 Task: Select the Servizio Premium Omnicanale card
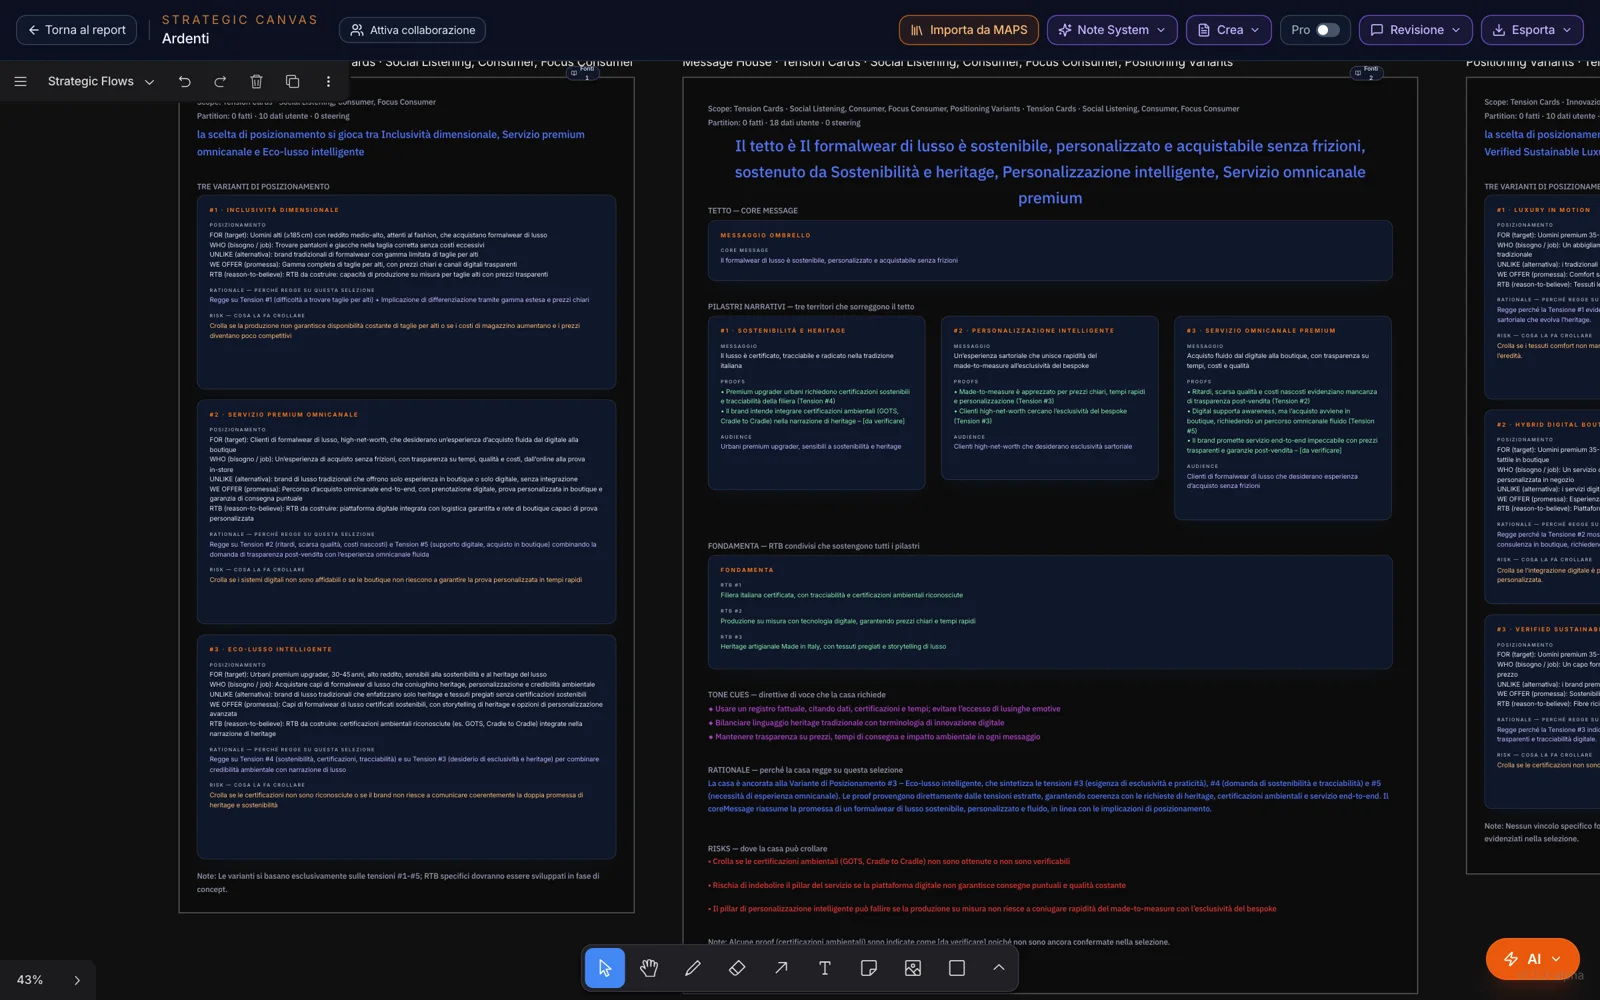click(406, 512)
